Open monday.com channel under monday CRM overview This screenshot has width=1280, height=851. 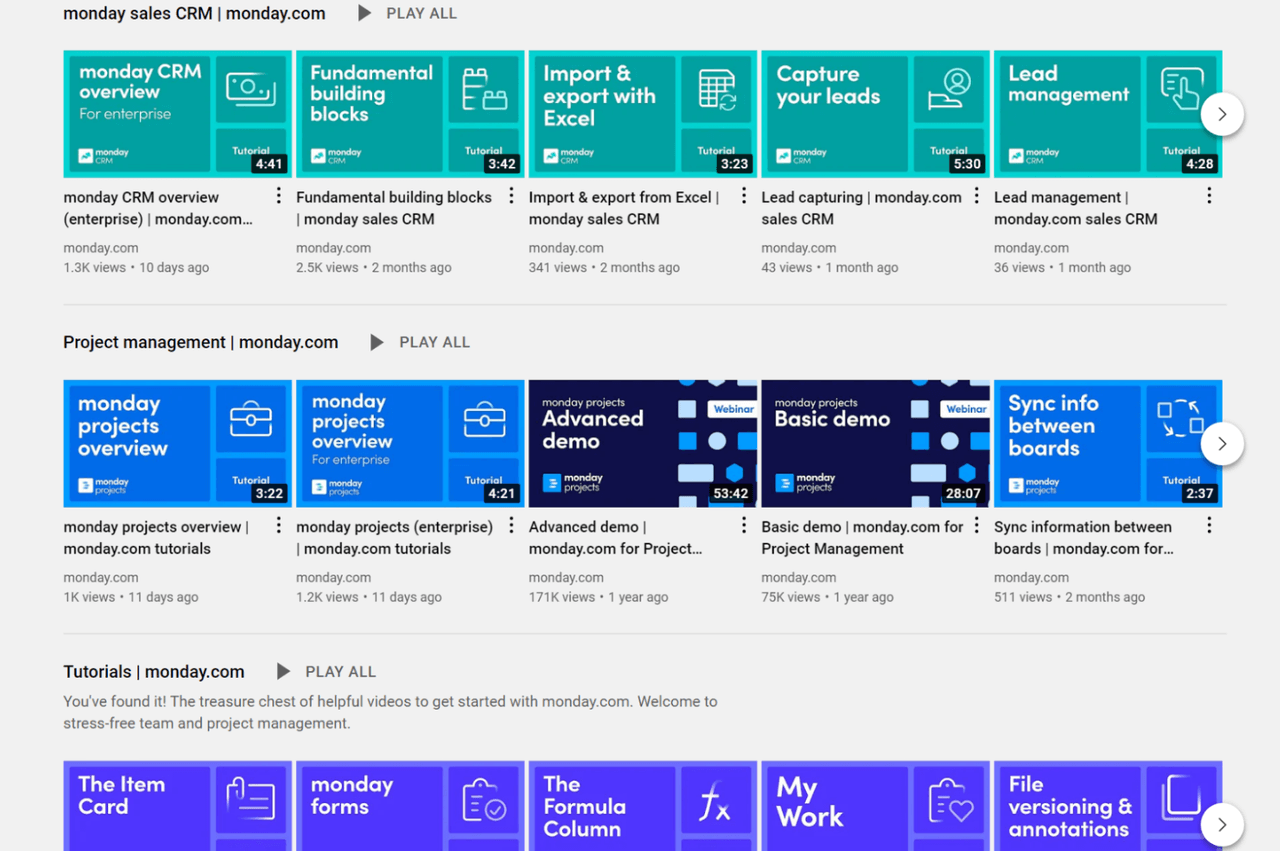101,248
